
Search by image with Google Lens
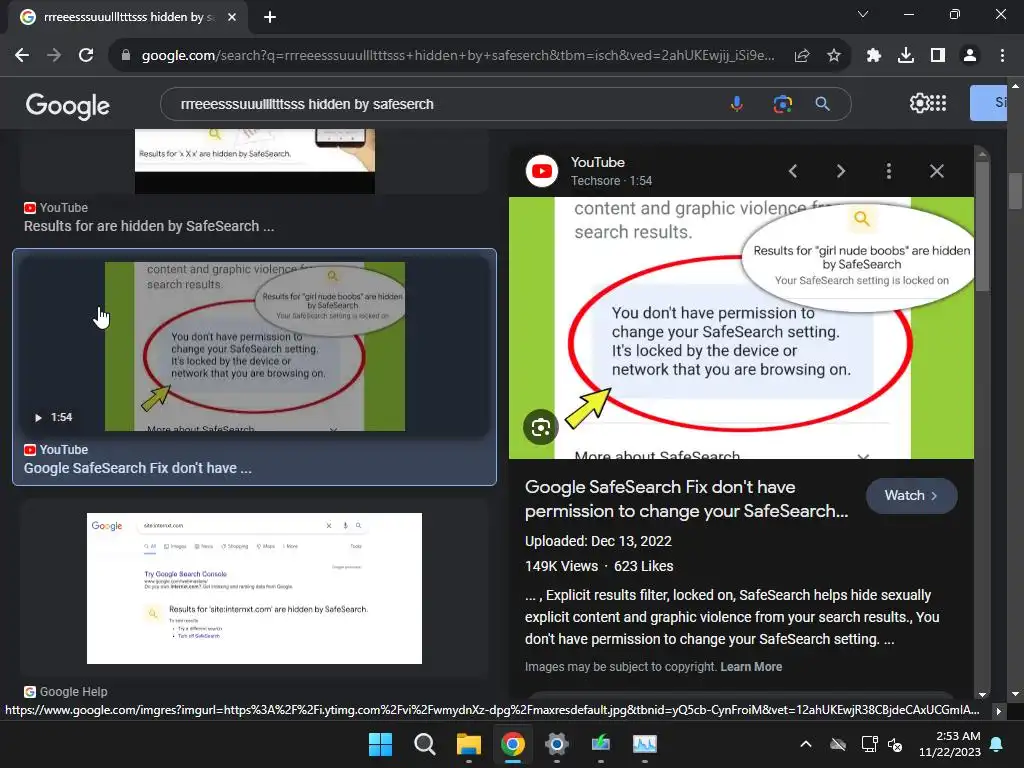(782, 104)
